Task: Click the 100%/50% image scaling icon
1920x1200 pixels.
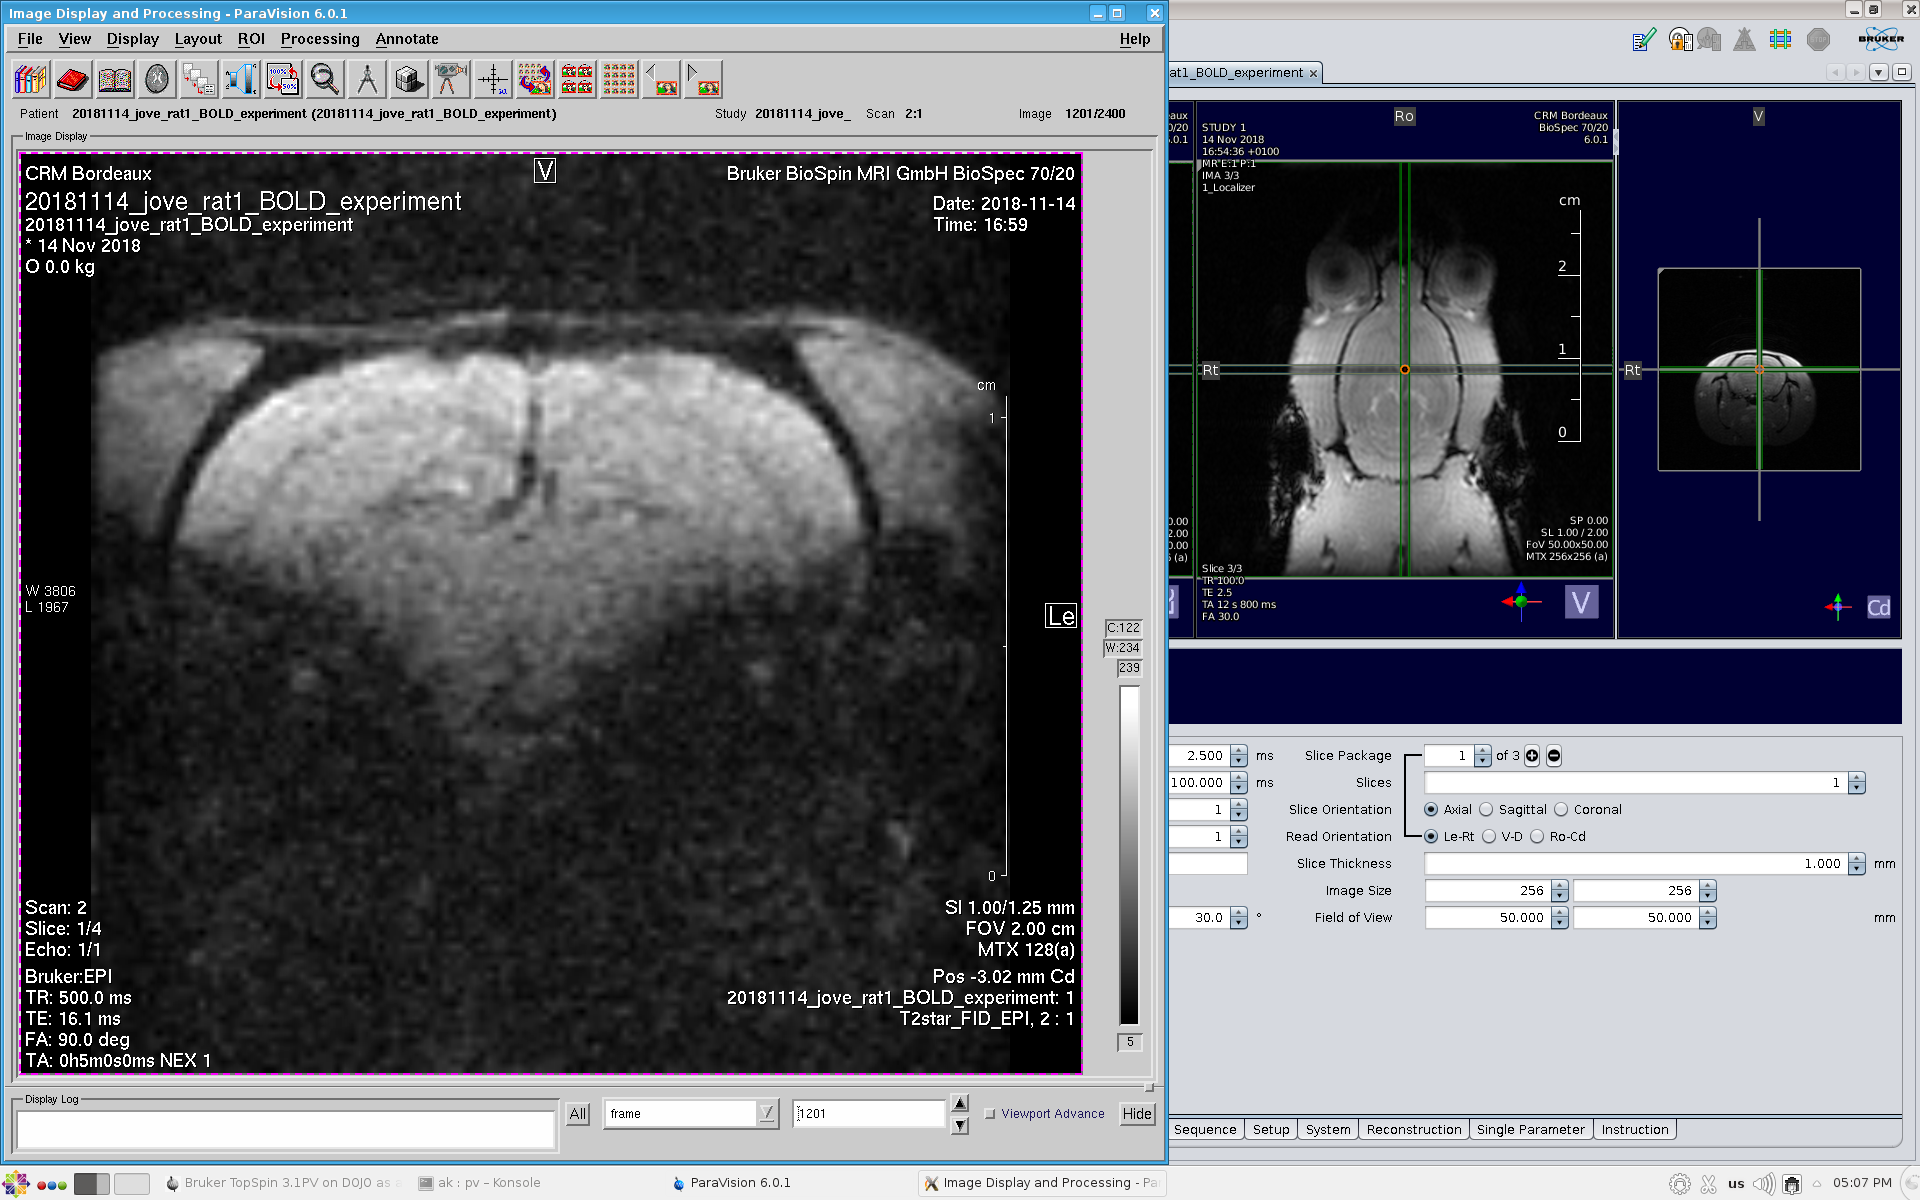Action: tap(283, 79)
